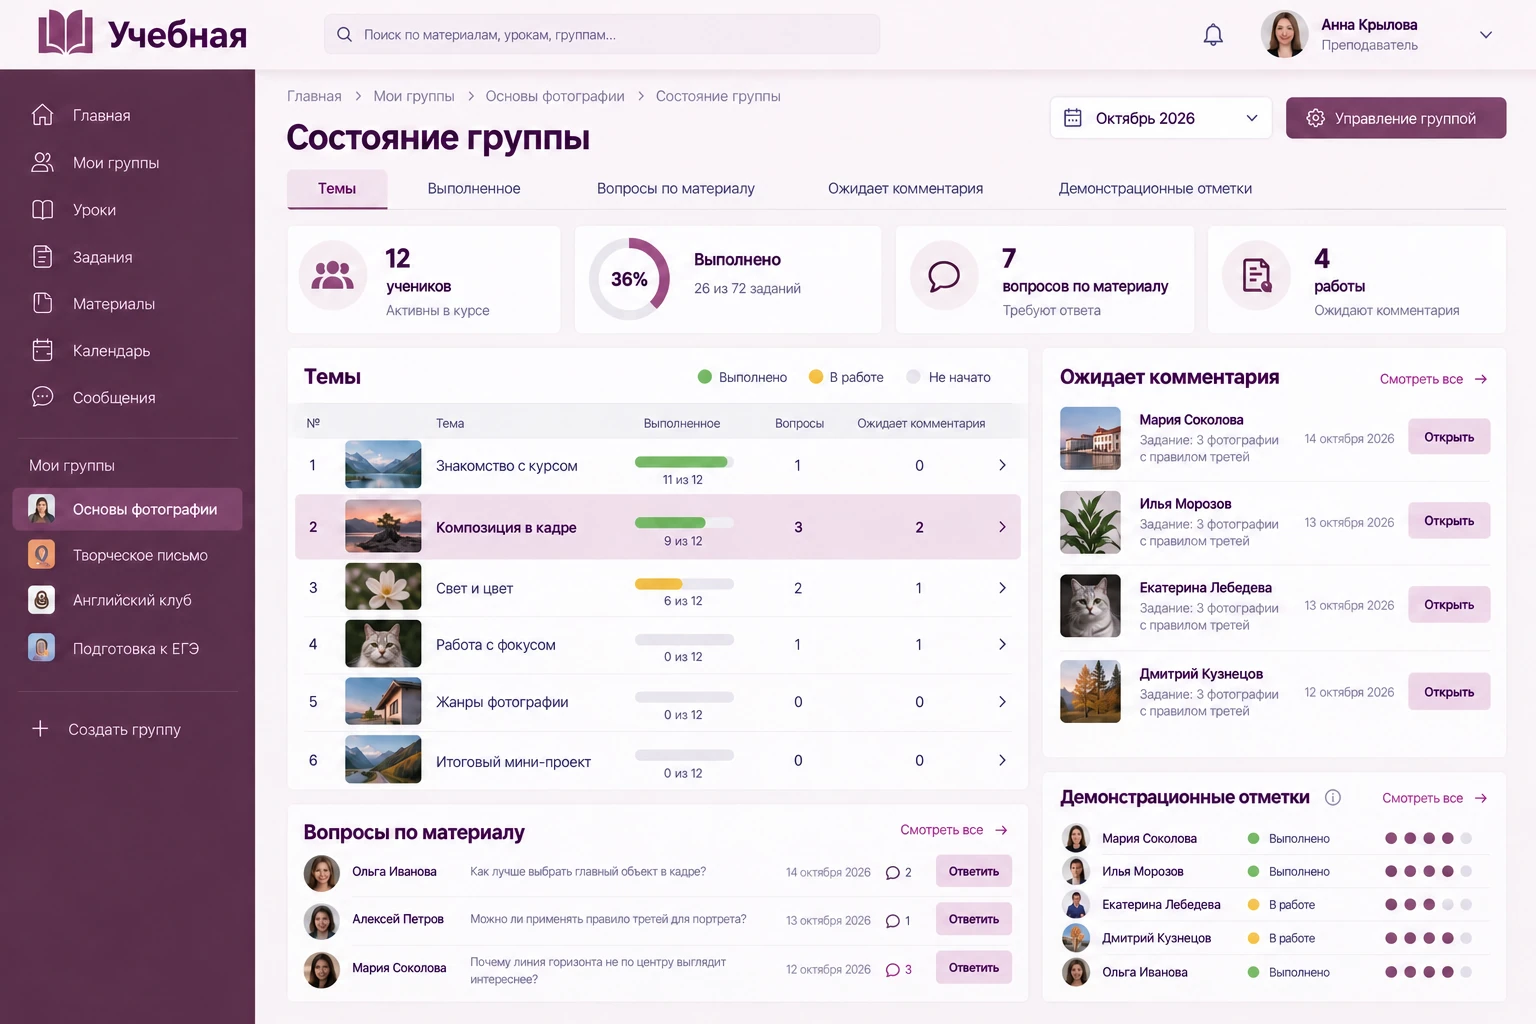Open Сообщения chat icon in sidebar

point(42,397)
